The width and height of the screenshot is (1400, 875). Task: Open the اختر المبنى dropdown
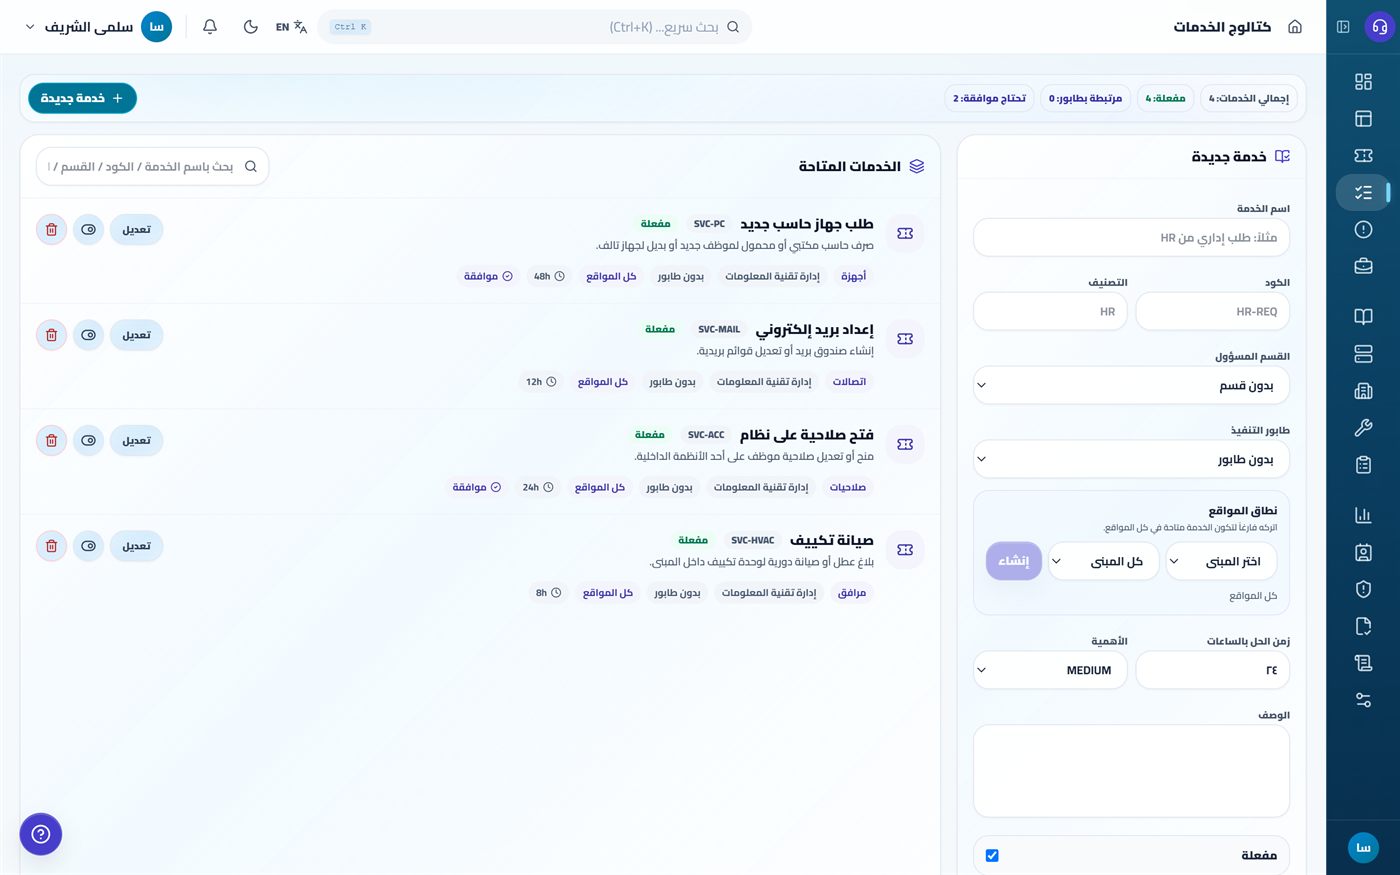pos(1221,562)
